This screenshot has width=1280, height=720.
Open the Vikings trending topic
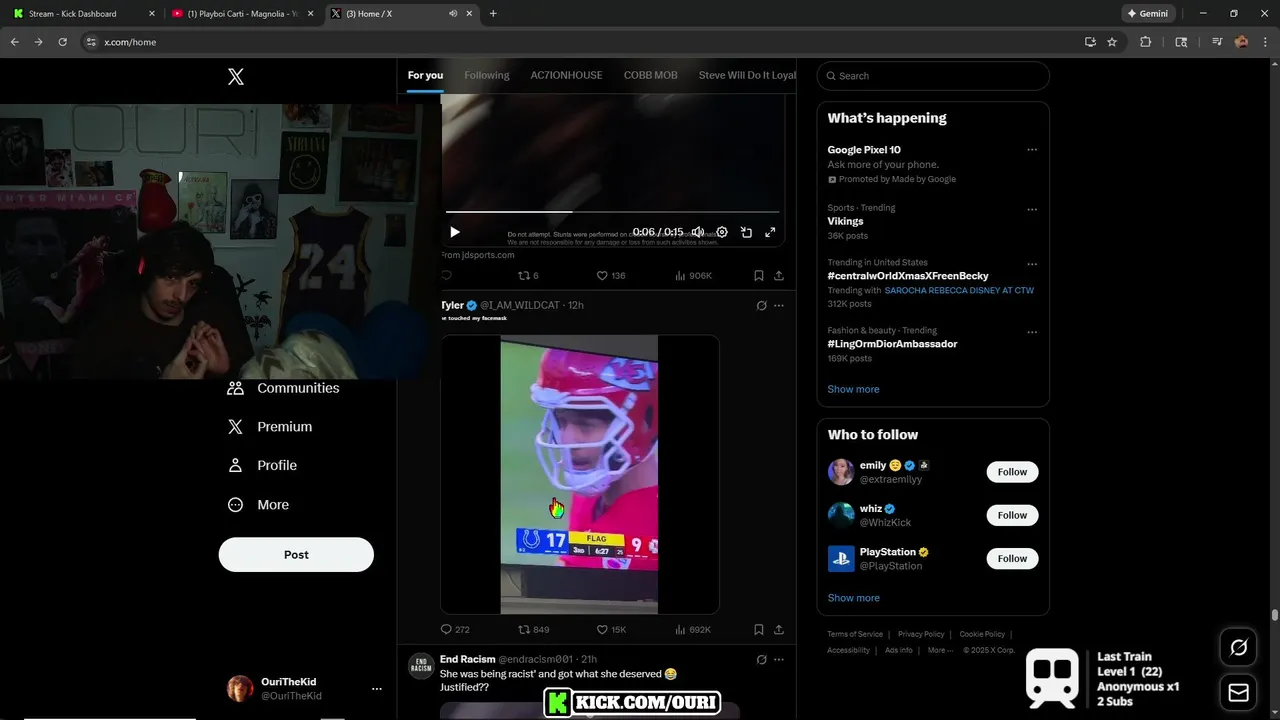click(845, 221)
